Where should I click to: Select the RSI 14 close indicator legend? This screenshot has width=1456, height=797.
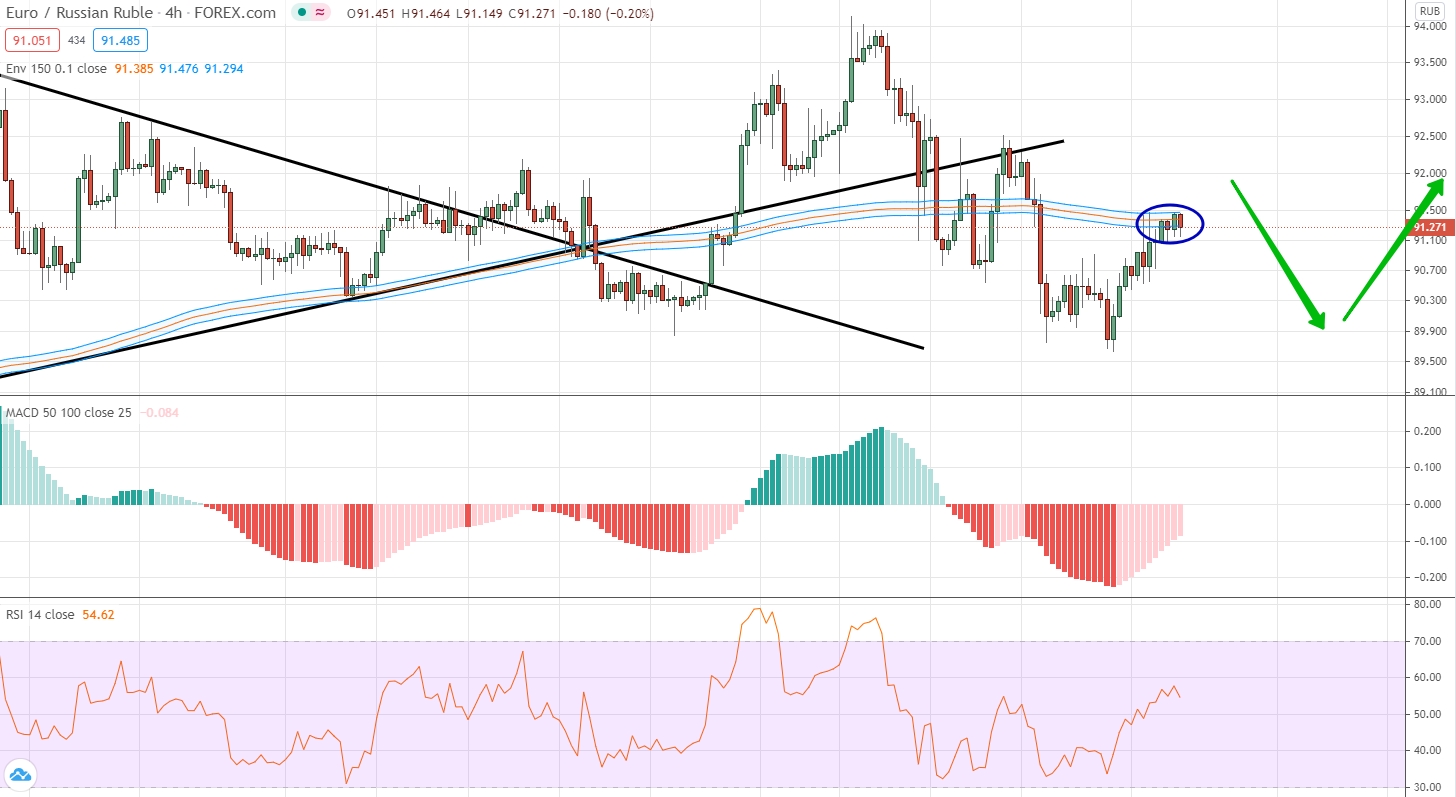pyautogui.click(x=40, y=614)
